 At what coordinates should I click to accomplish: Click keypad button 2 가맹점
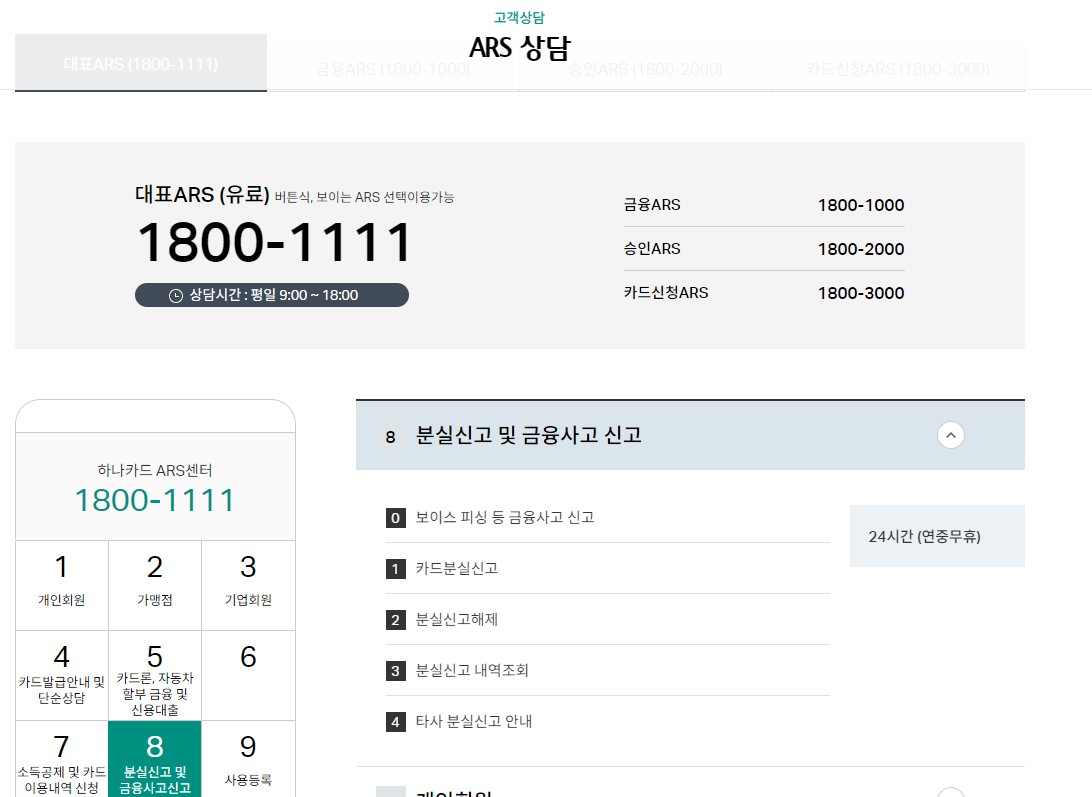pyautogui.click(x=155, y=585)
